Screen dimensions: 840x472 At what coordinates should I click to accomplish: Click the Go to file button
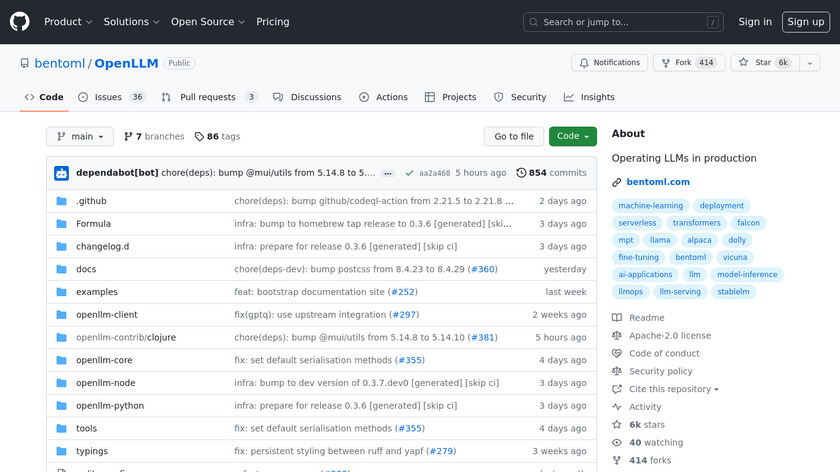click(x=514, y=137)
